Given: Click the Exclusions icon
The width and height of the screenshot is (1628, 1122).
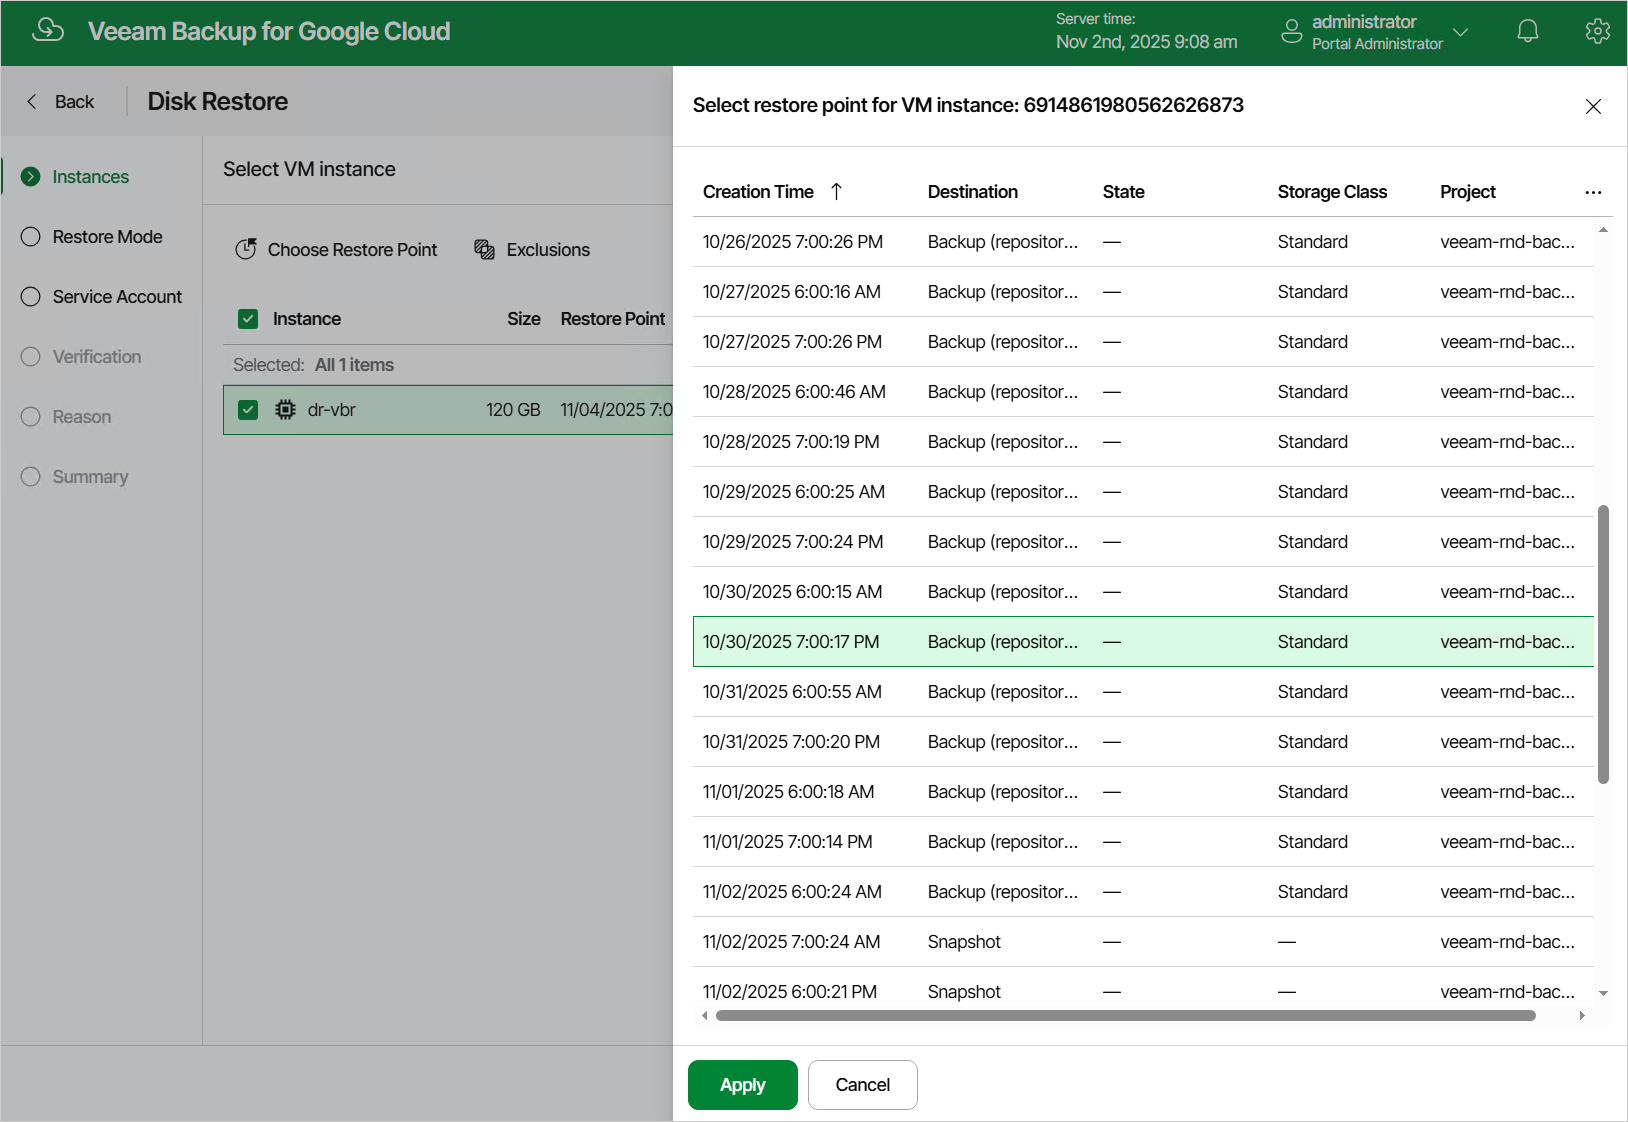Looking at the screenshot, I should 485,249.
